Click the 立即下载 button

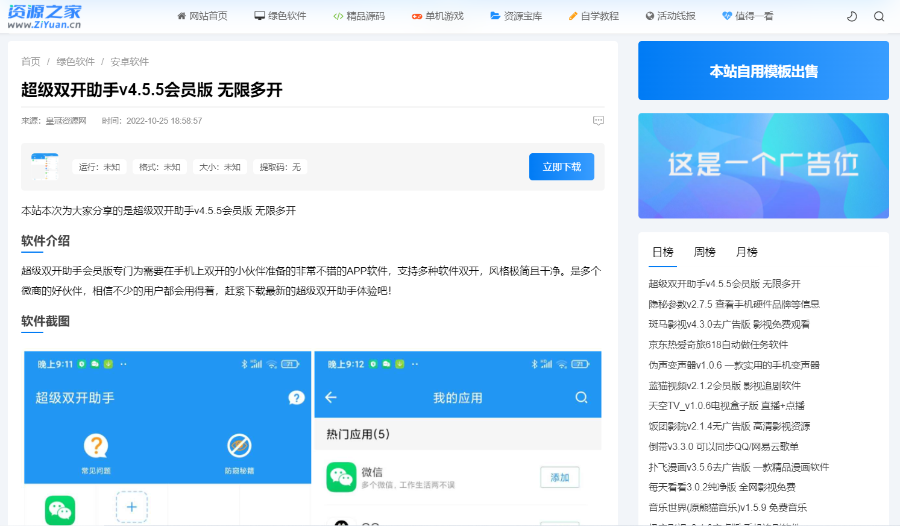561,167
